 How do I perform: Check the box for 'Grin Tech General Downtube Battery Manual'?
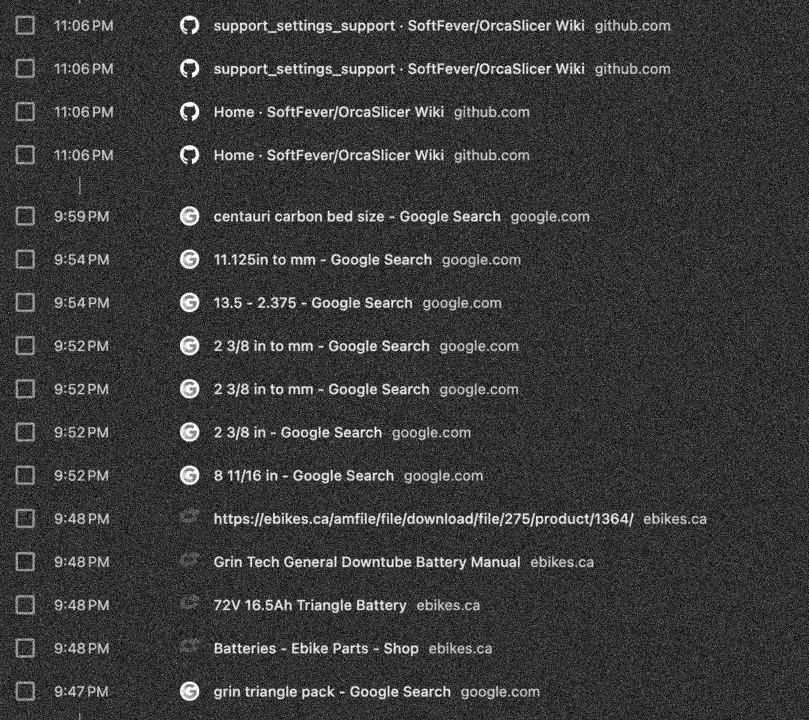25,562
